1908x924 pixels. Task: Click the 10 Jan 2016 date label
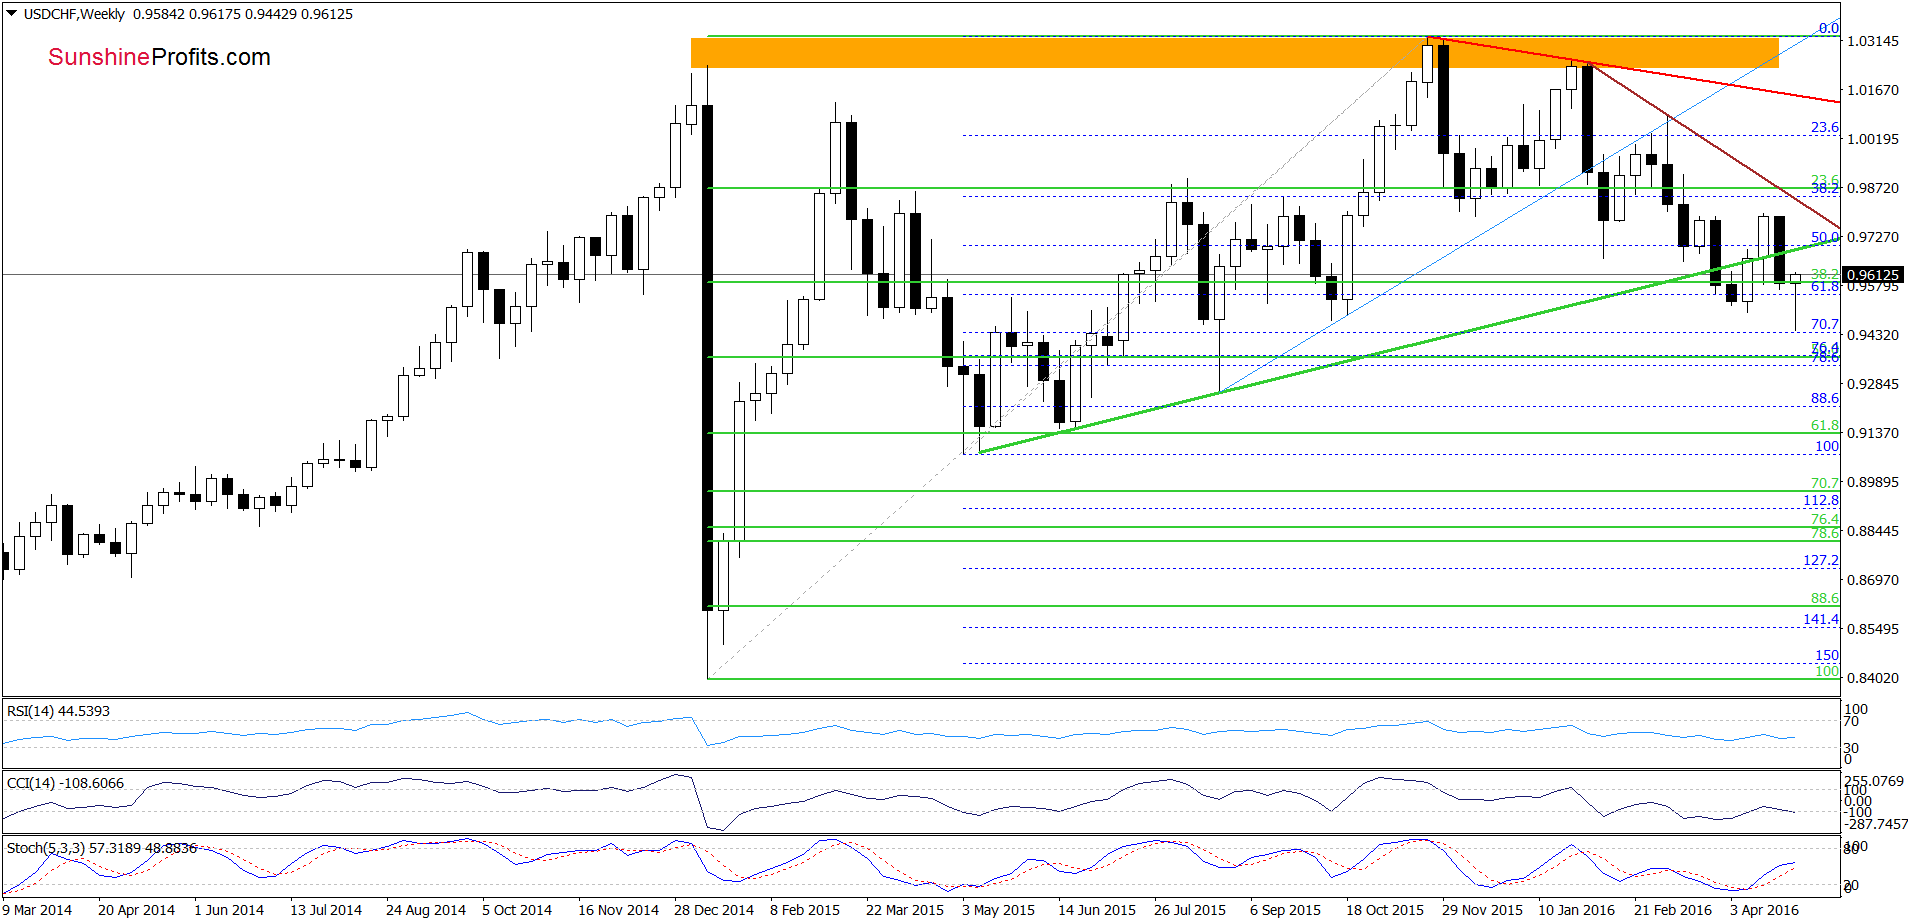coord(1576,910)
